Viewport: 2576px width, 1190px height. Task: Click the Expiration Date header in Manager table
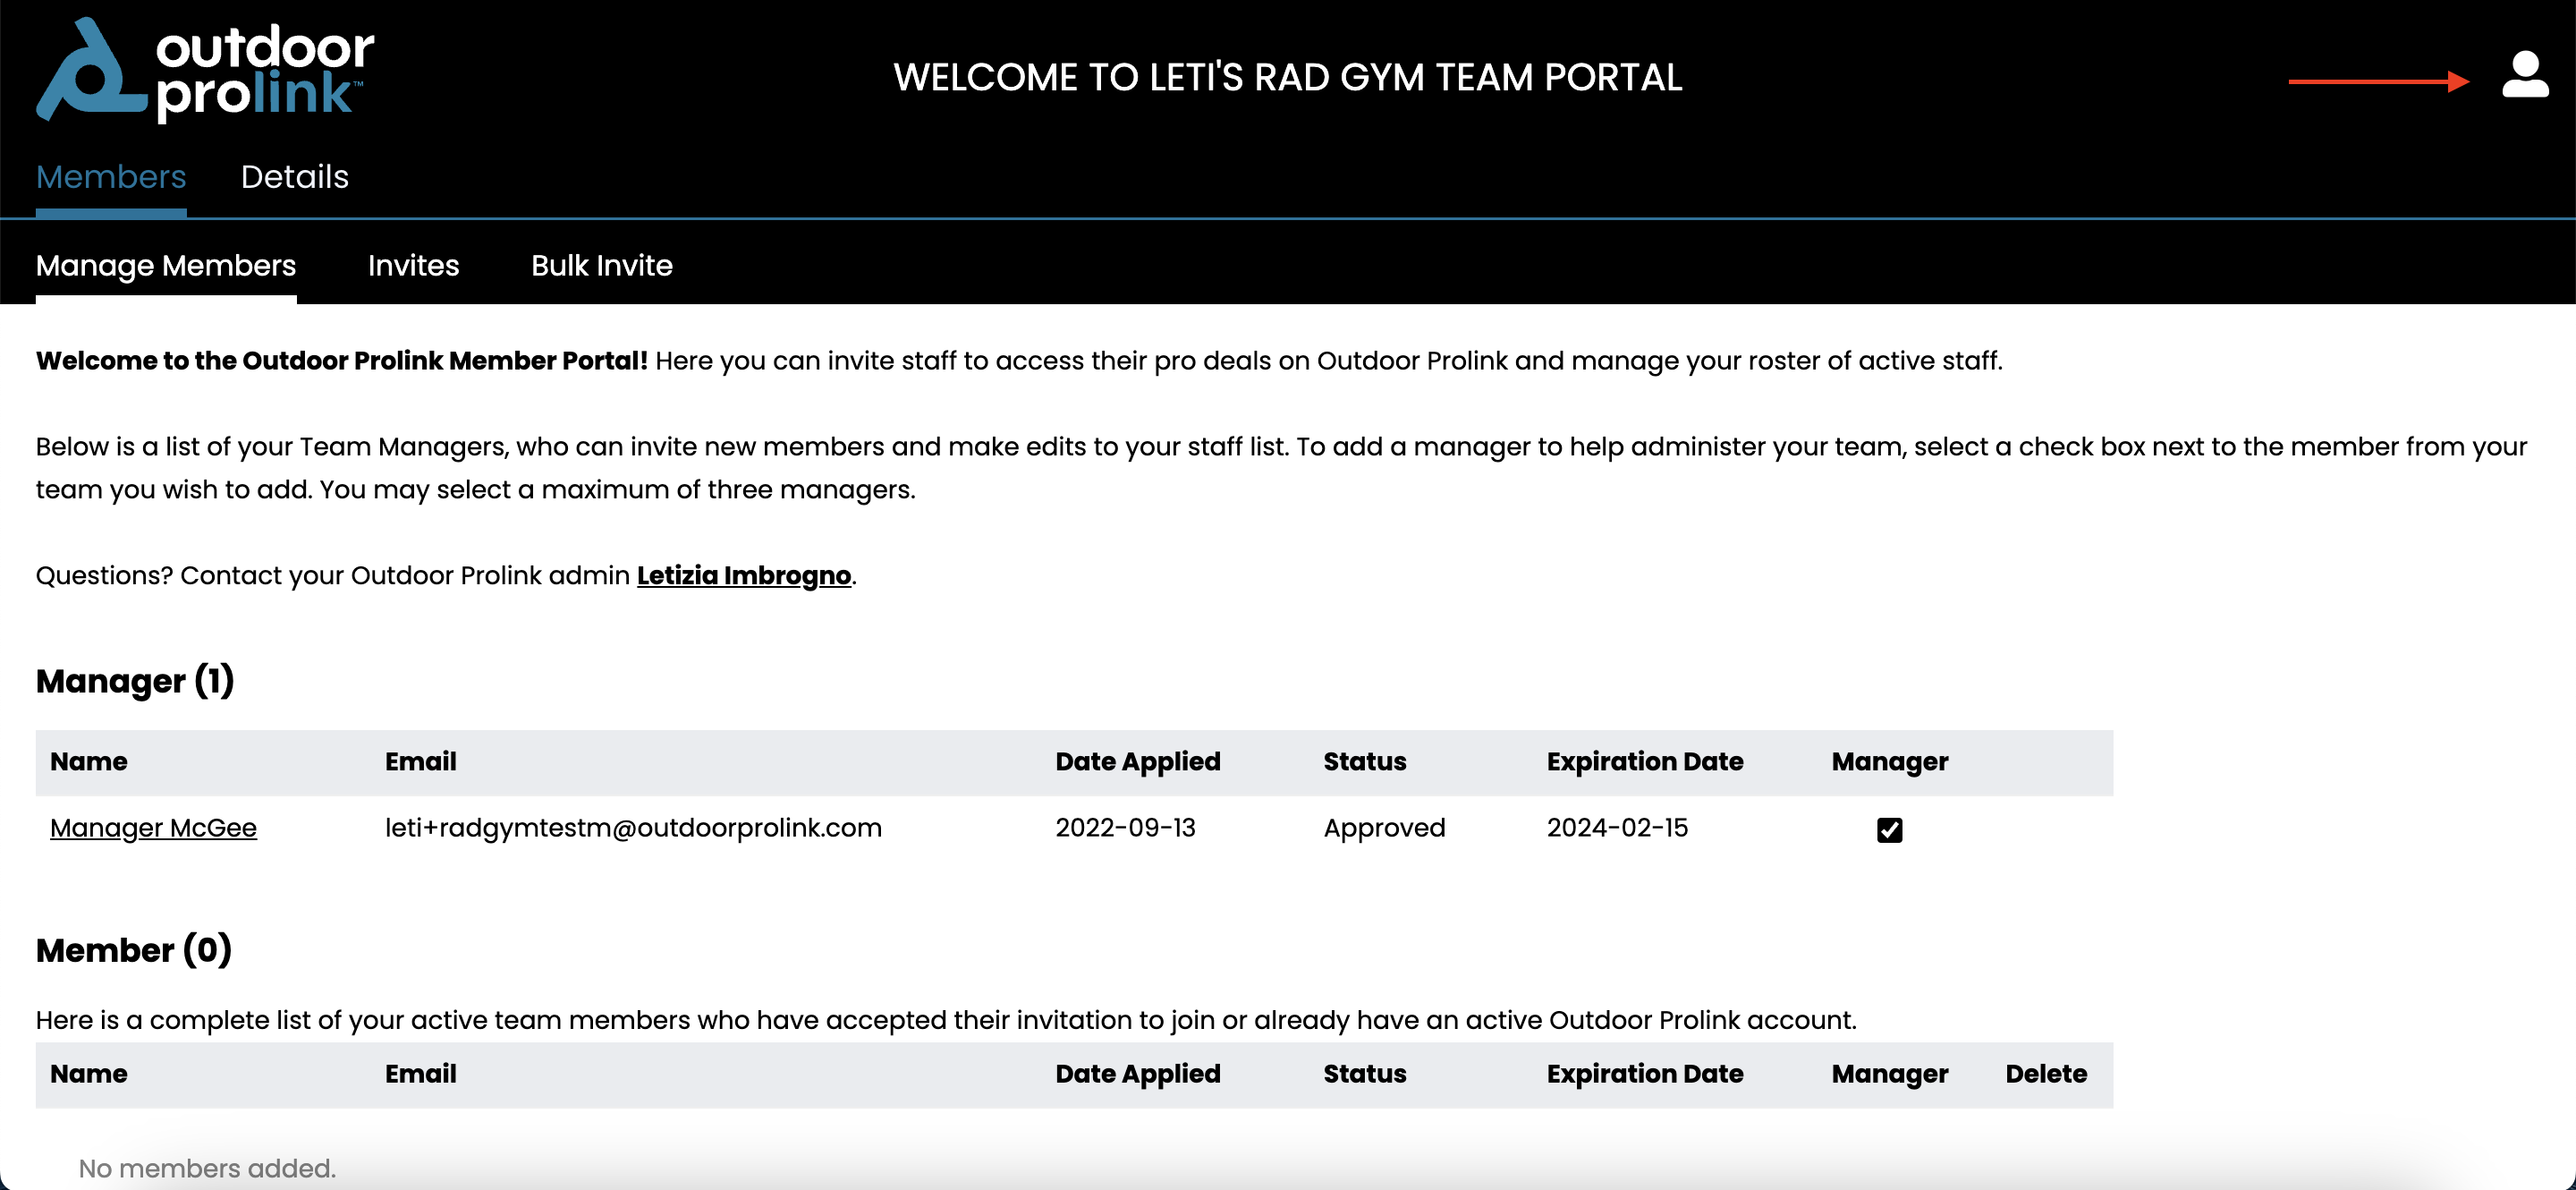(1645, 762)
